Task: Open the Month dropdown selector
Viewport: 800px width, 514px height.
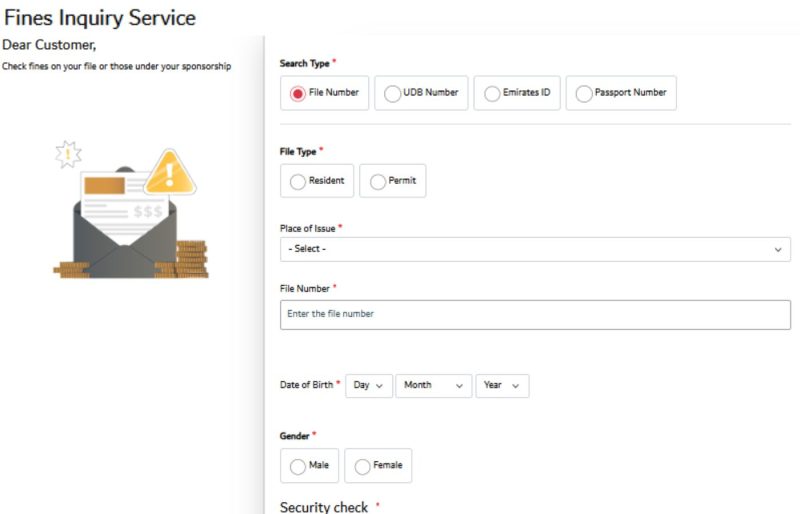Action: pos(432,385)
